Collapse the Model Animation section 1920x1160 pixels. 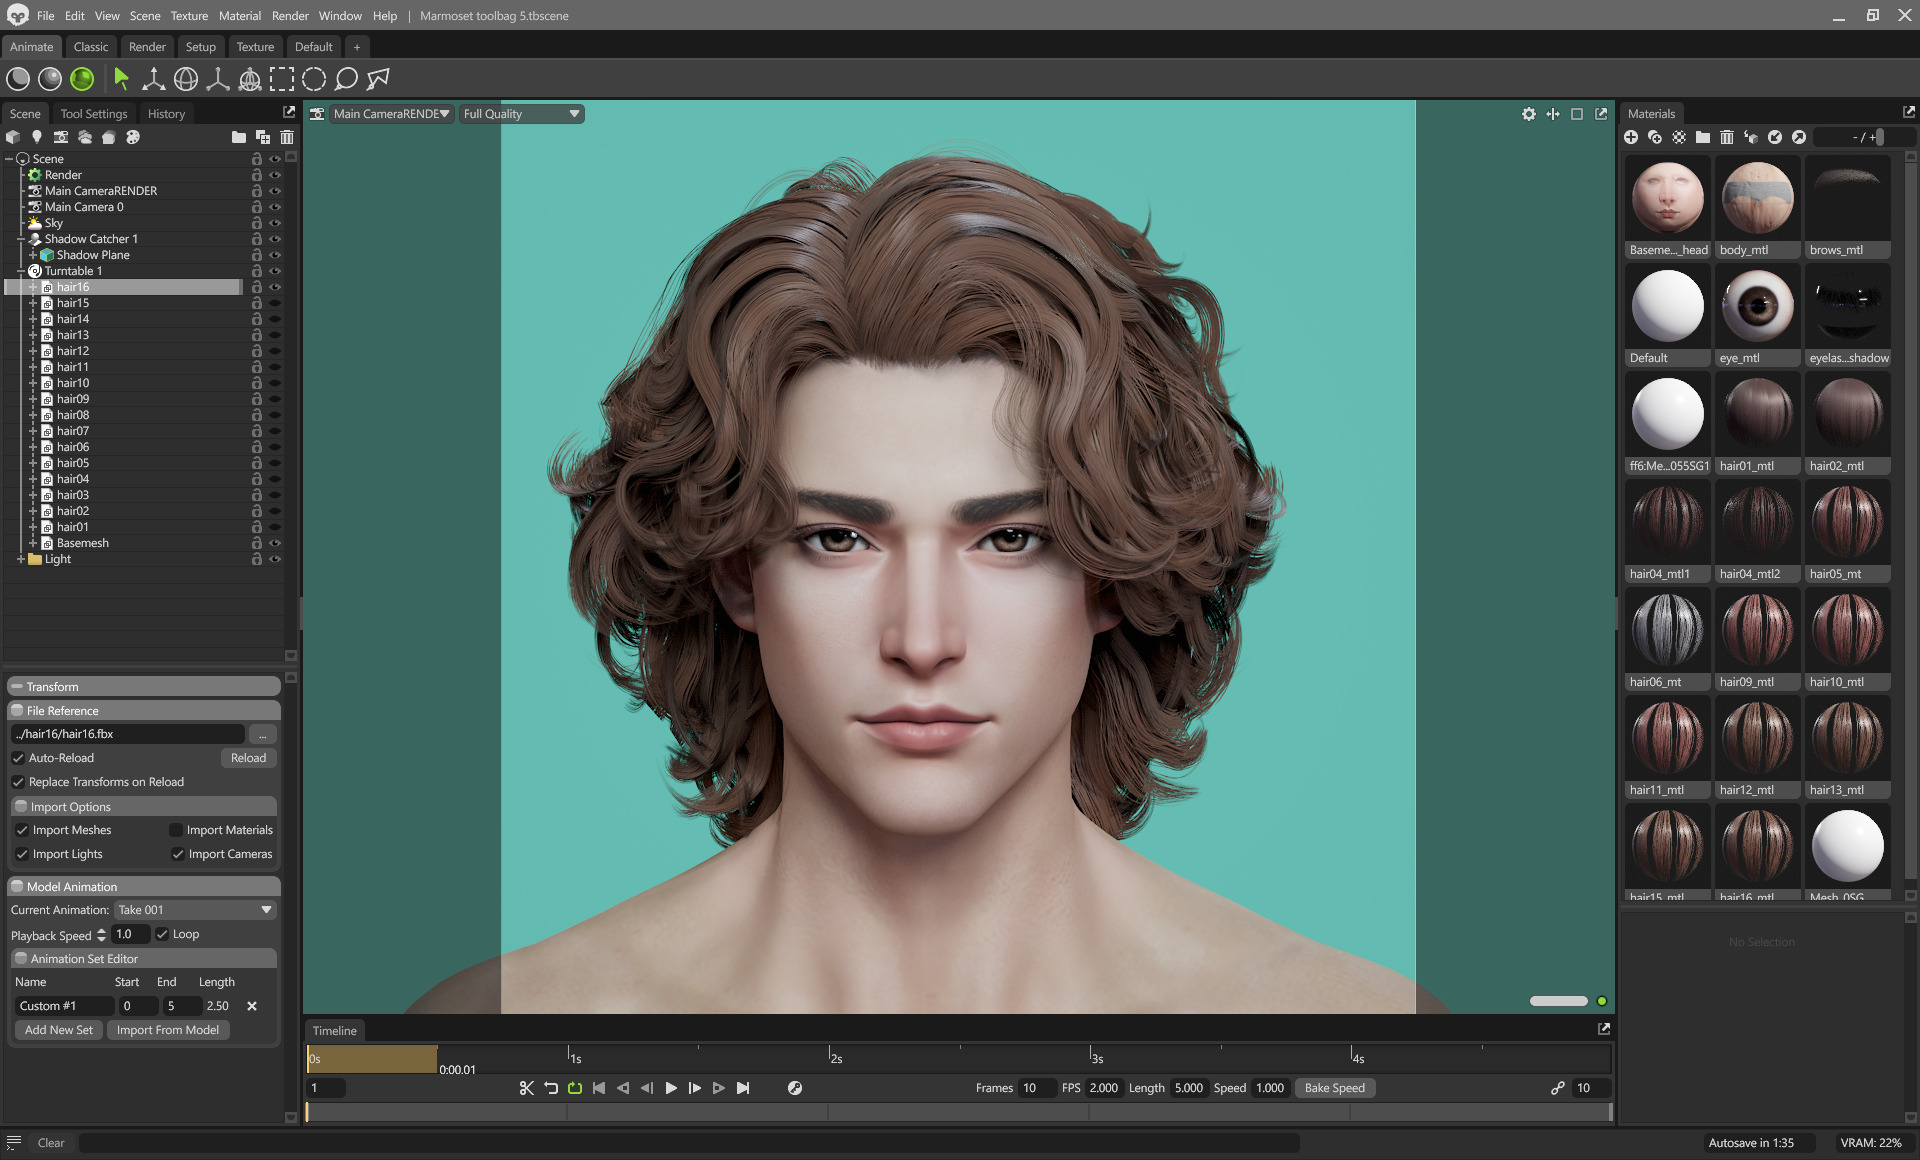tap(17, 887)
